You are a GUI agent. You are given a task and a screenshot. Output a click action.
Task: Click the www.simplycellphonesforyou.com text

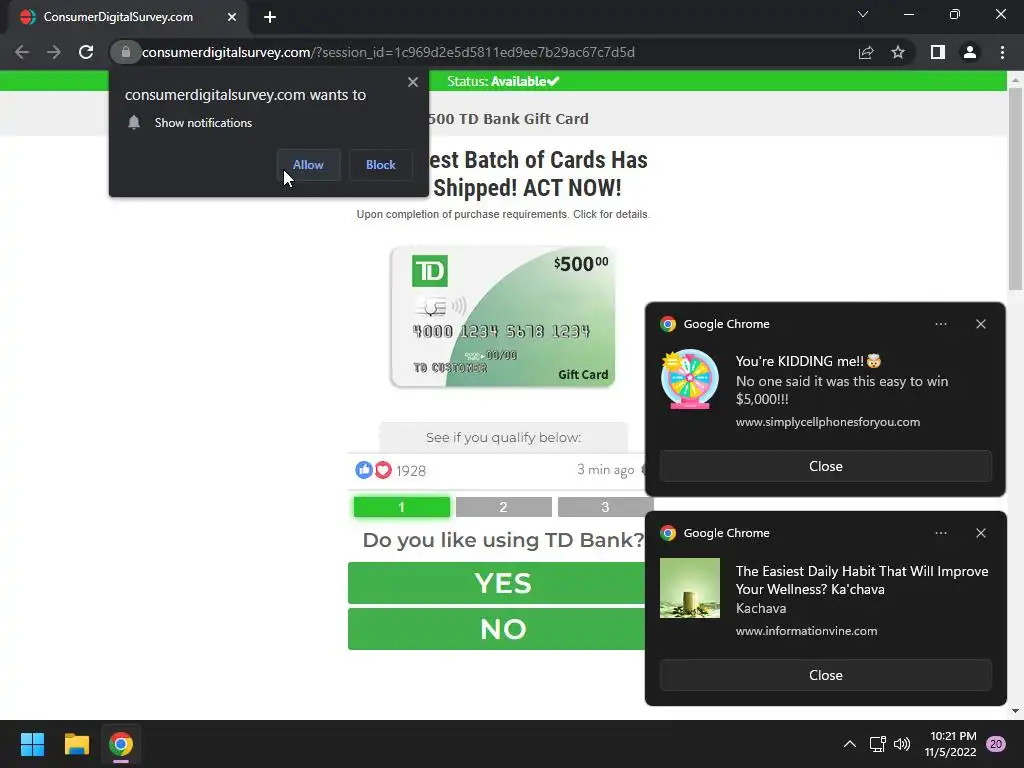point(827,422)
